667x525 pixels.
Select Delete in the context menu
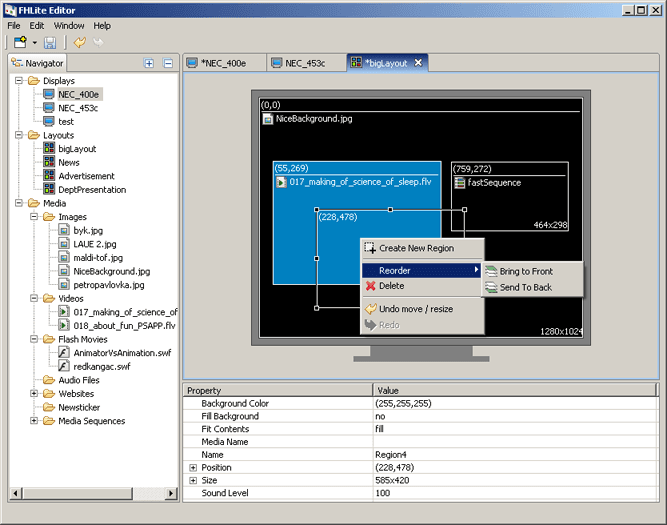(391, 286)
